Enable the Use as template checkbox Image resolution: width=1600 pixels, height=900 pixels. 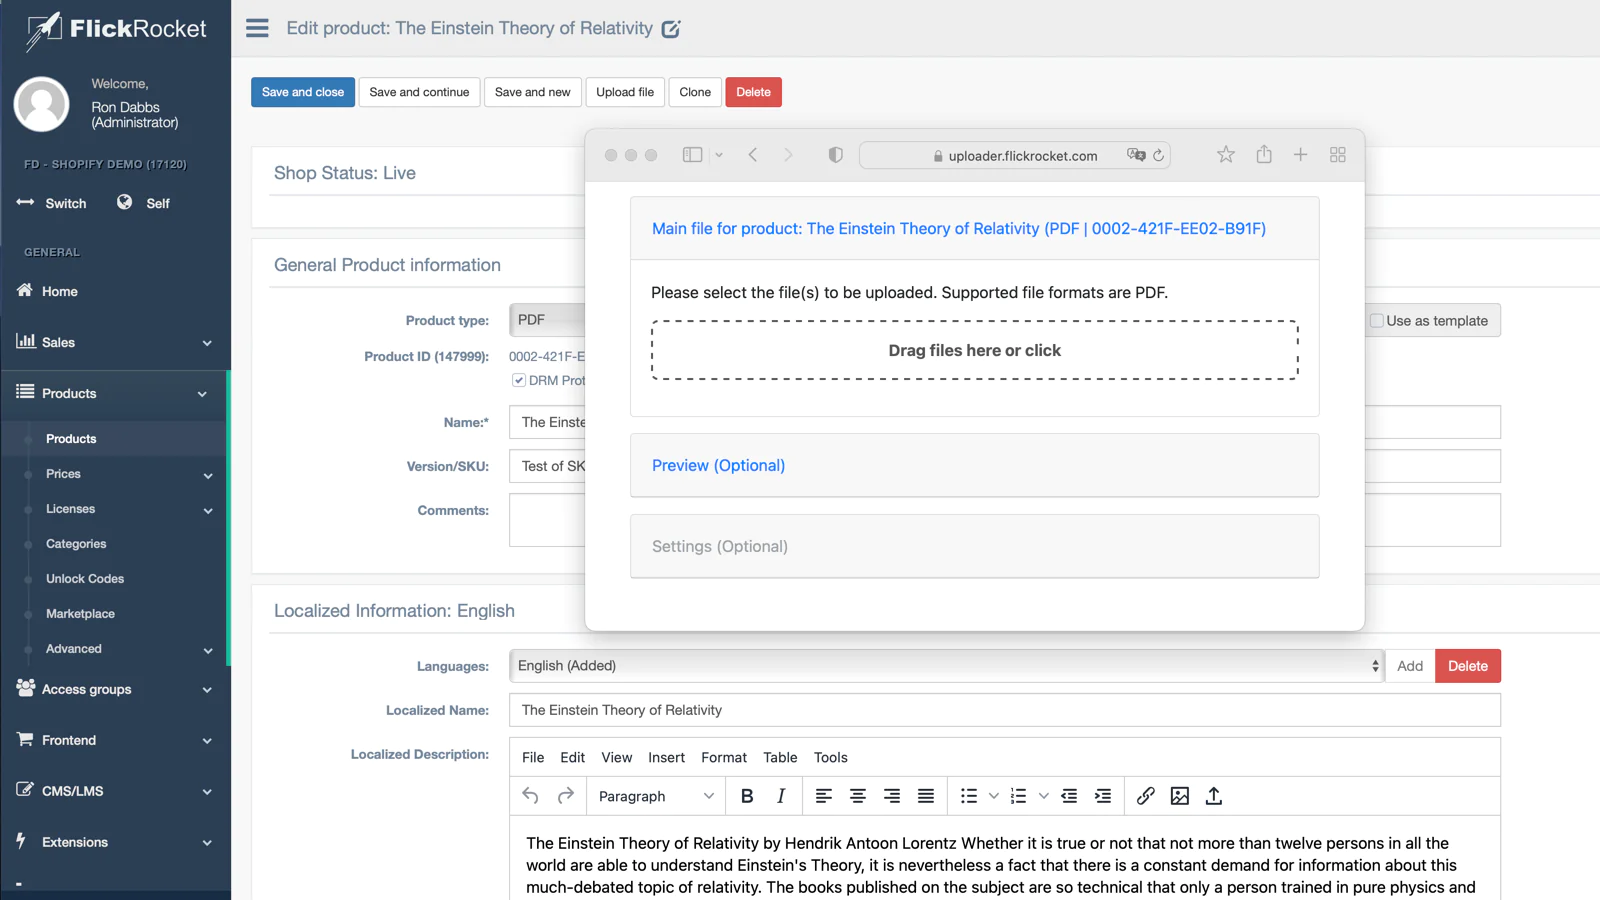1377,321
